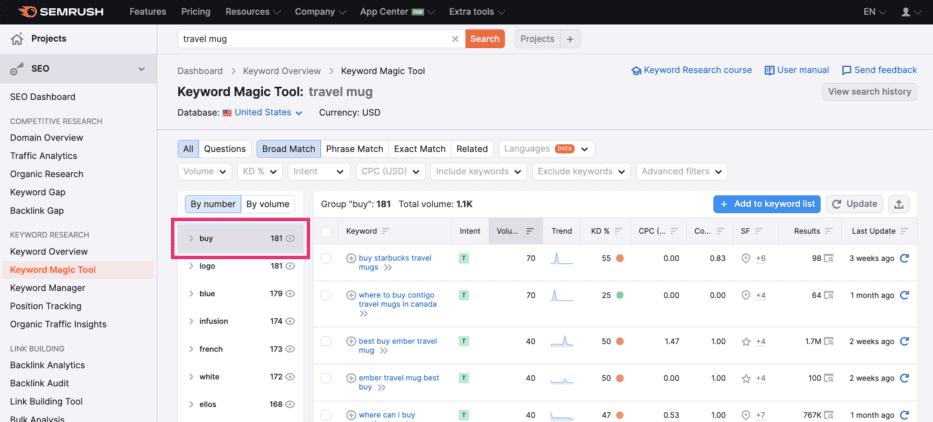
Task: Open Include keywords dropdown
Action: pyautogui.click(x=478, y=171)
